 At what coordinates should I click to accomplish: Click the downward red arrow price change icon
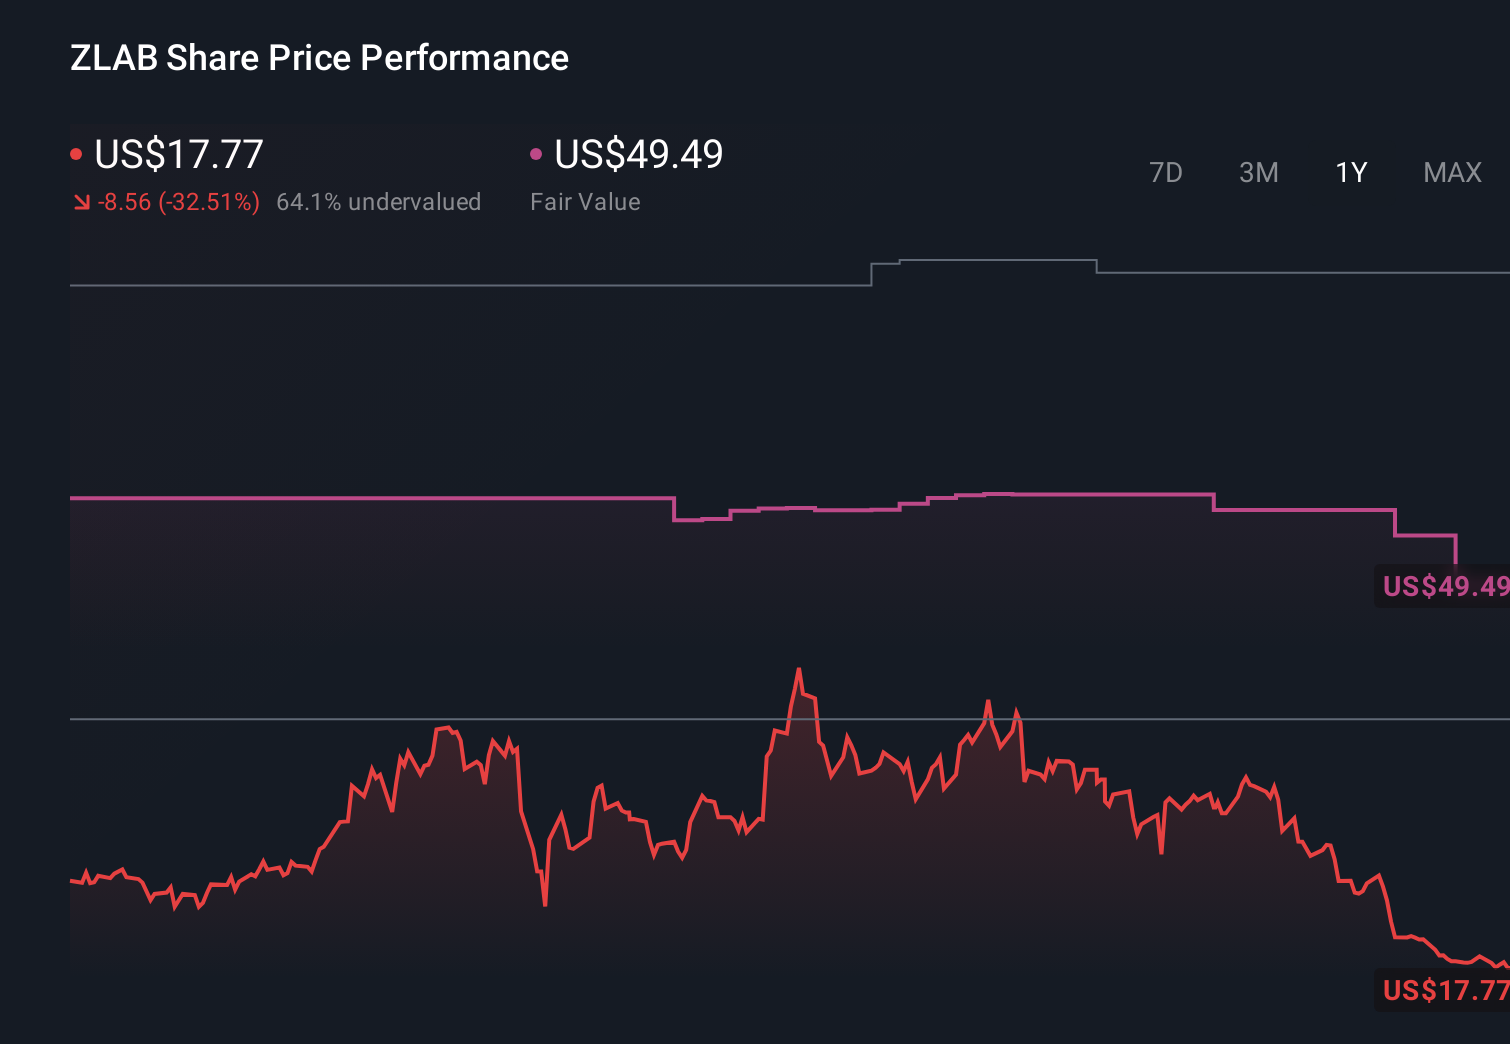coord(82,201)
